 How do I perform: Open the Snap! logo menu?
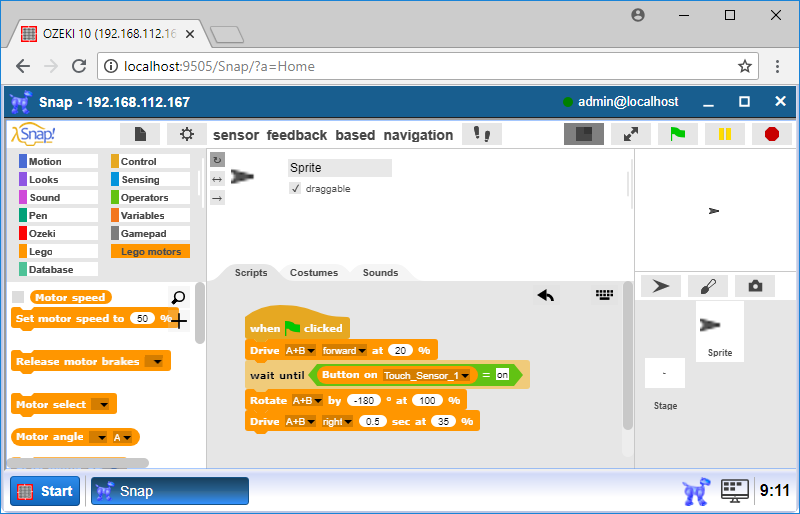(34, 134)
